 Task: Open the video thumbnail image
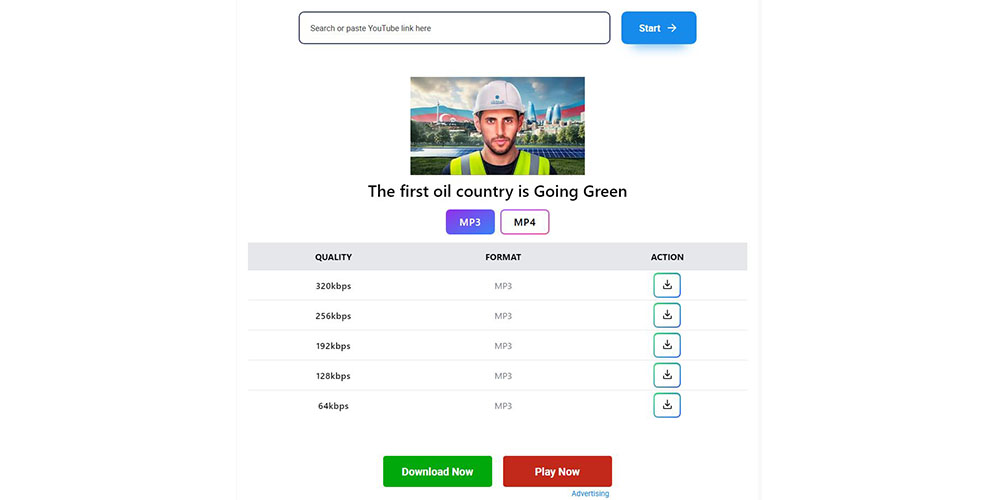(497, 126)
